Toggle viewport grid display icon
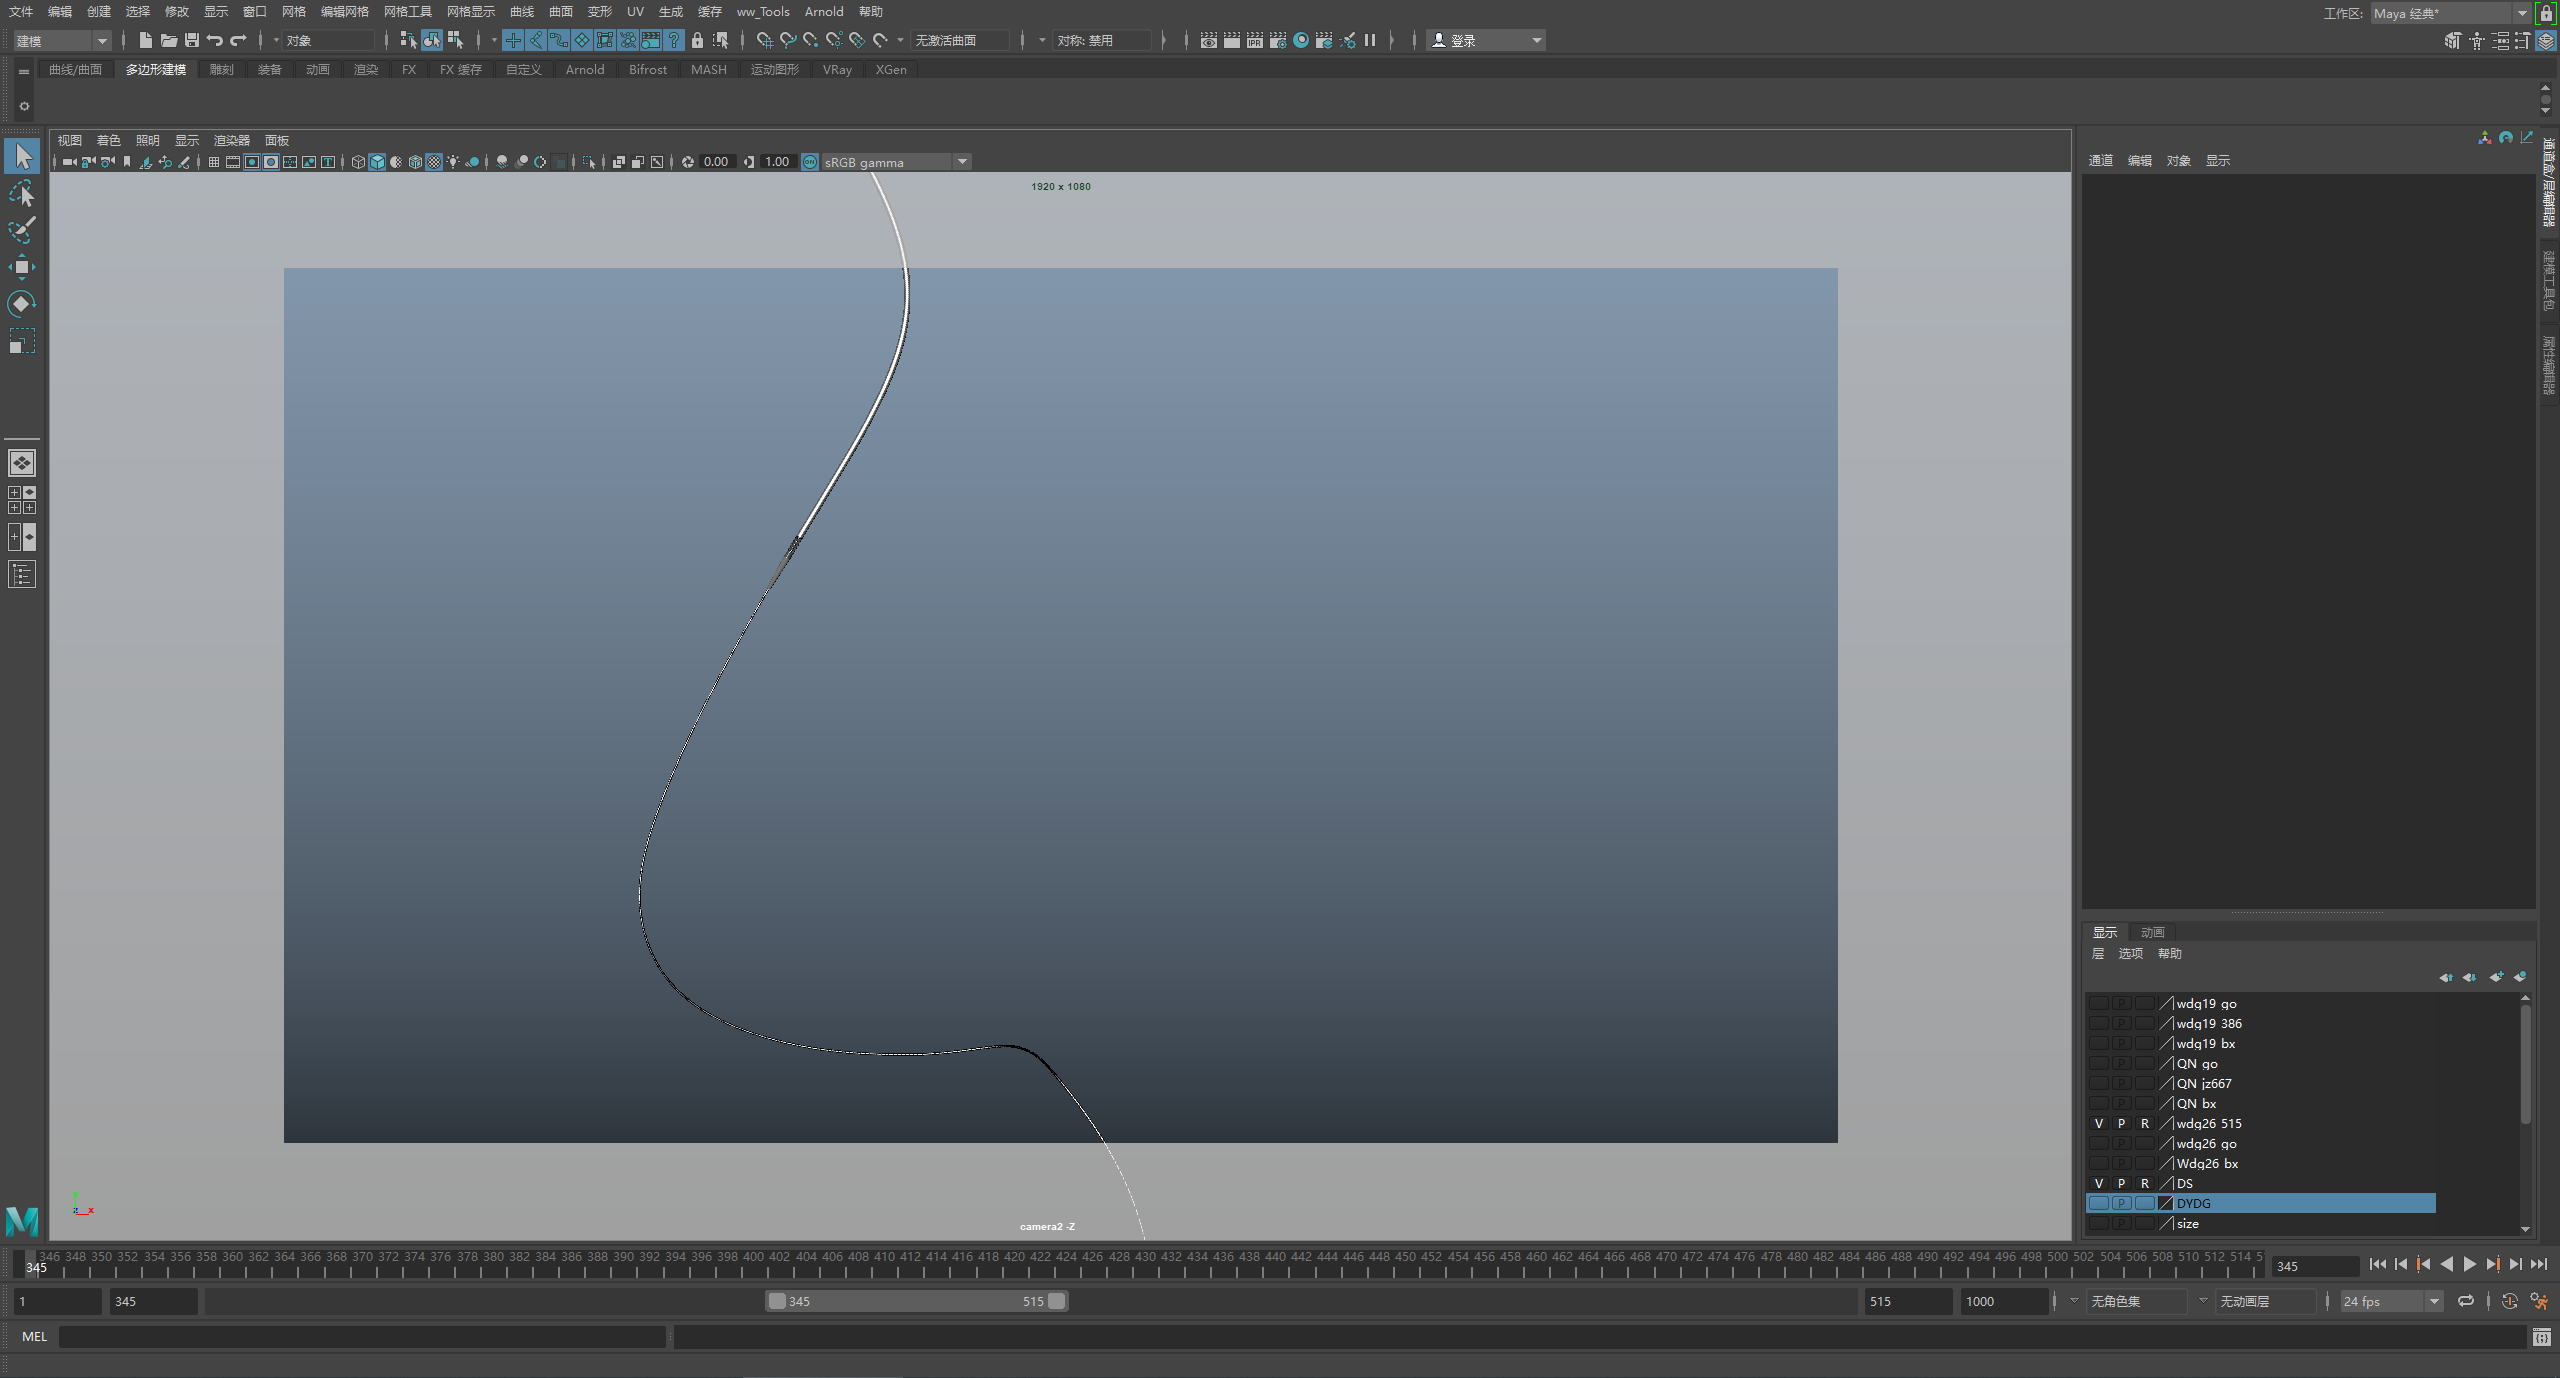 tap(214, 162)
